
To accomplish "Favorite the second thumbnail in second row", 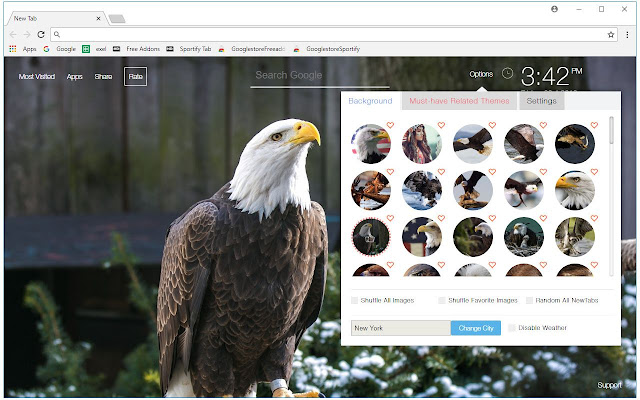I will click(x=441, y=172).
